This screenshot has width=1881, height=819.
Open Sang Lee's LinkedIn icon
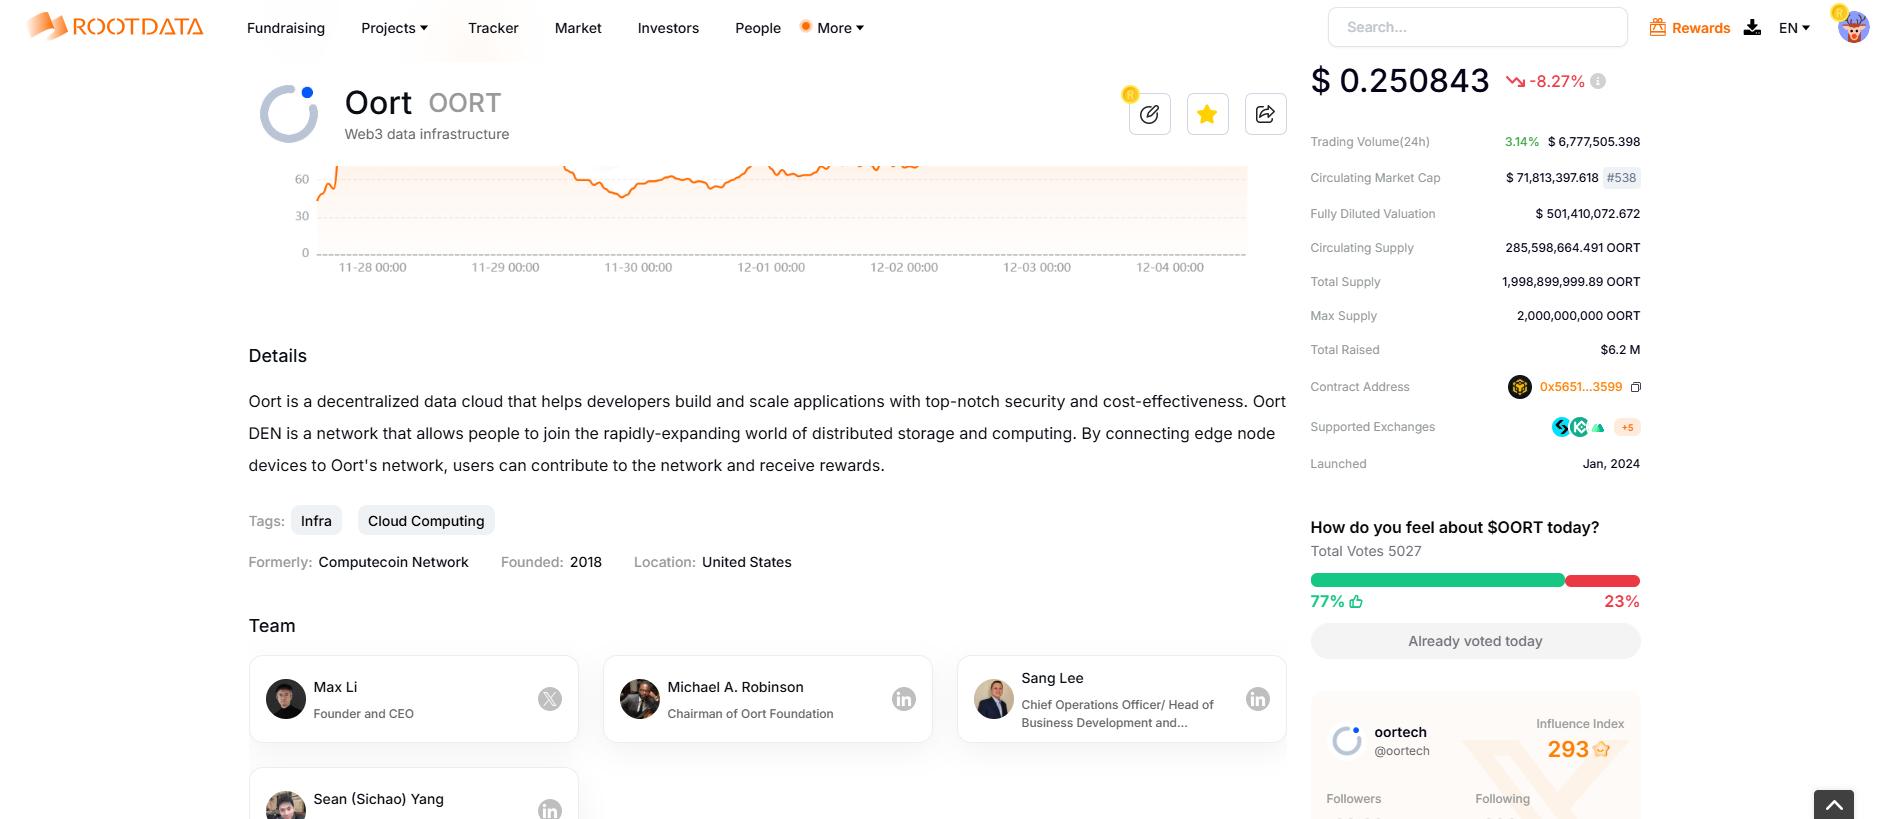tap(1258, 699)
